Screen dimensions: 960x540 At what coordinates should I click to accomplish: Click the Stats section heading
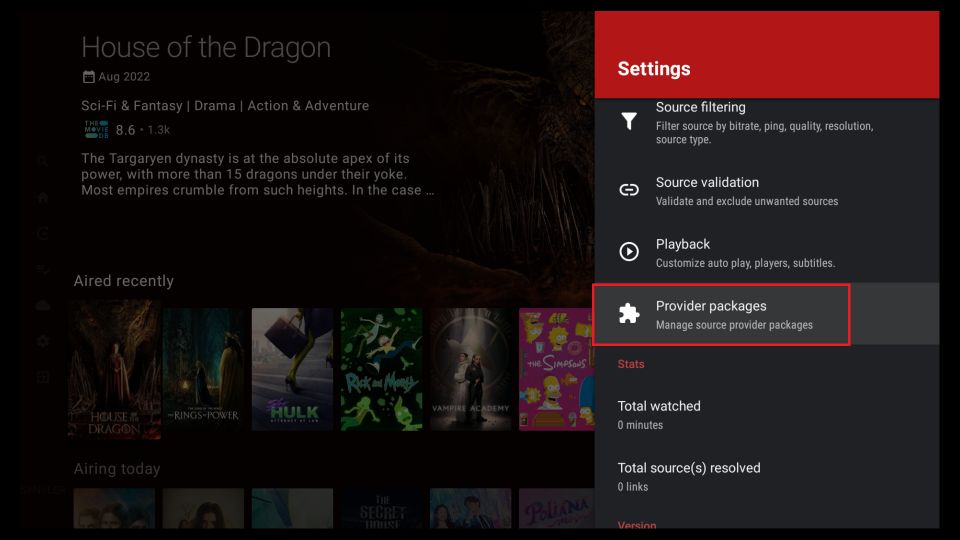pyautogui.click(x=631, y=364)
